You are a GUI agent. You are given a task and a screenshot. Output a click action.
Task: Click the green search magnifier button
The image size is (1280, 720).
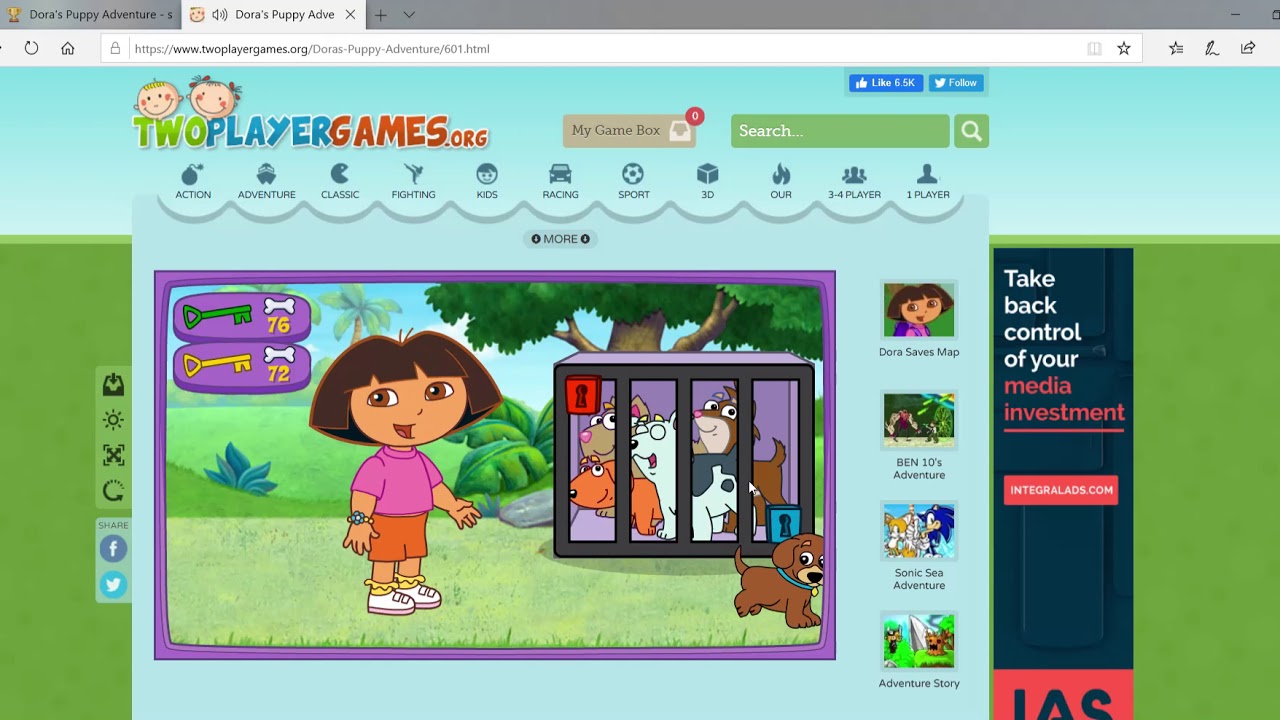[x=971, y=131]
